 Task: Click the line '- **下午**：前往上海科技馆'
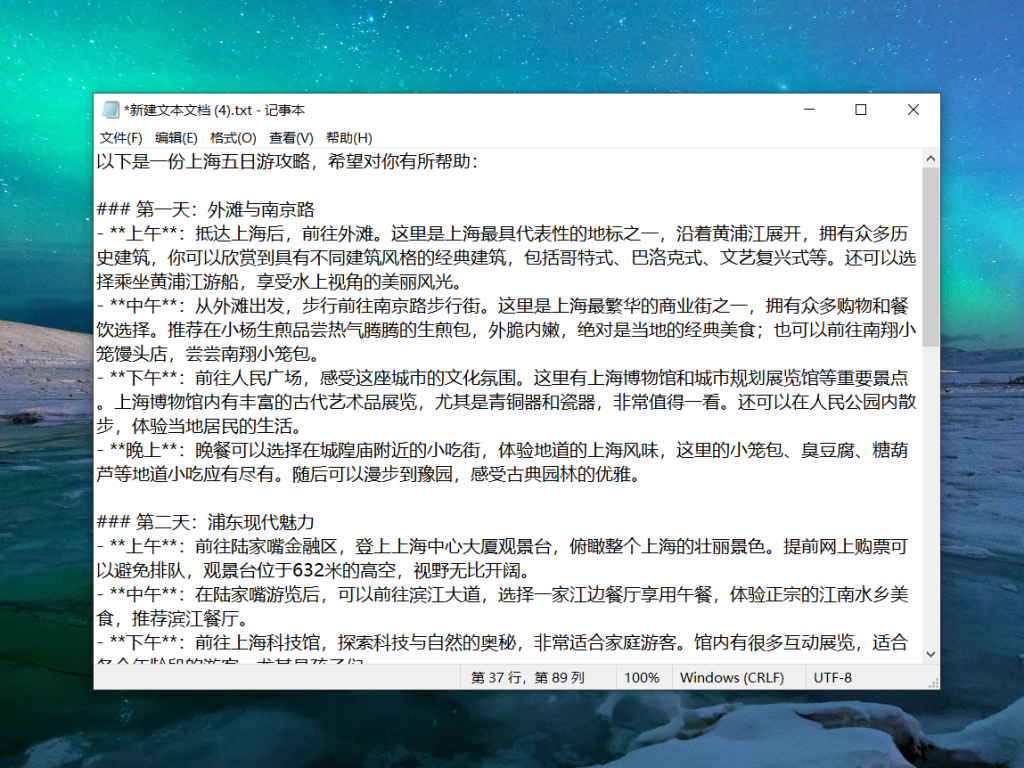502,642
